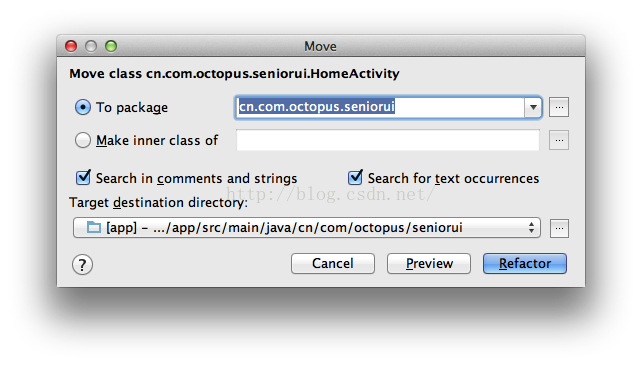Image resolution: width=642 pixels, height=366 pixels.
Task: Select Make inner class of option
Action: coord(83,140)
